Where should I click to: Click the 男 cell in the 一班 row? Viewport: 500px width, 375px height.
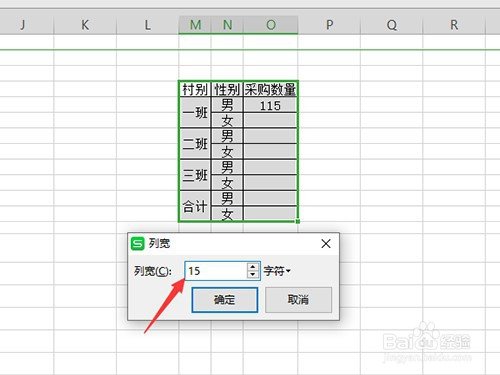[x=227, y=105]
